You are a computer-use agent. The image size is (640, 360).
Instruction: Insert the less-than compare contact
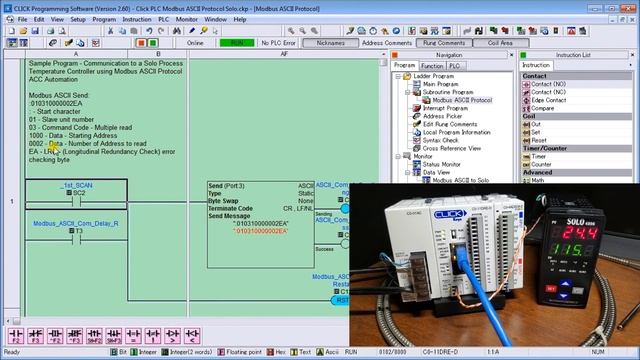[192, 336]
